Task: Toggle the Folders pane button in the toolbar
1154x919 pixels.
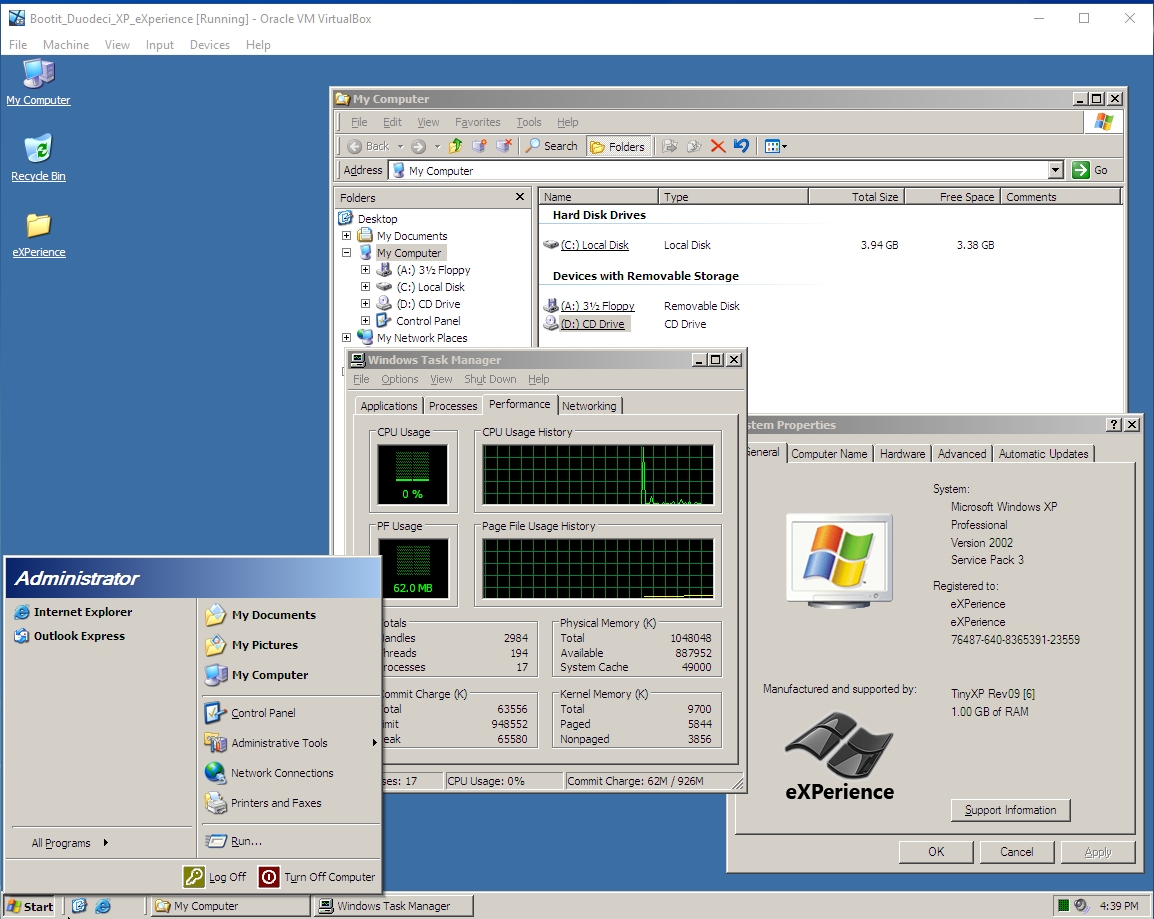Action: [x=618, y=146]
